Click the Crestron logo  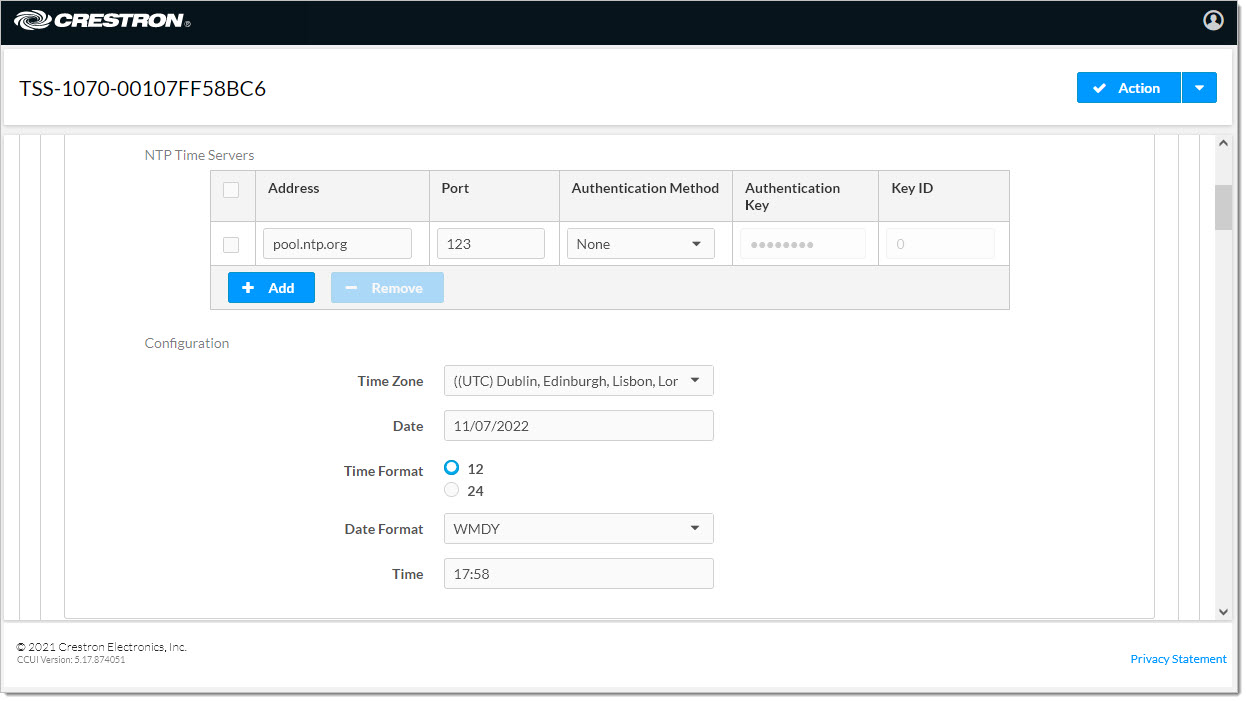pyautogui.click(x=102, y=20)
